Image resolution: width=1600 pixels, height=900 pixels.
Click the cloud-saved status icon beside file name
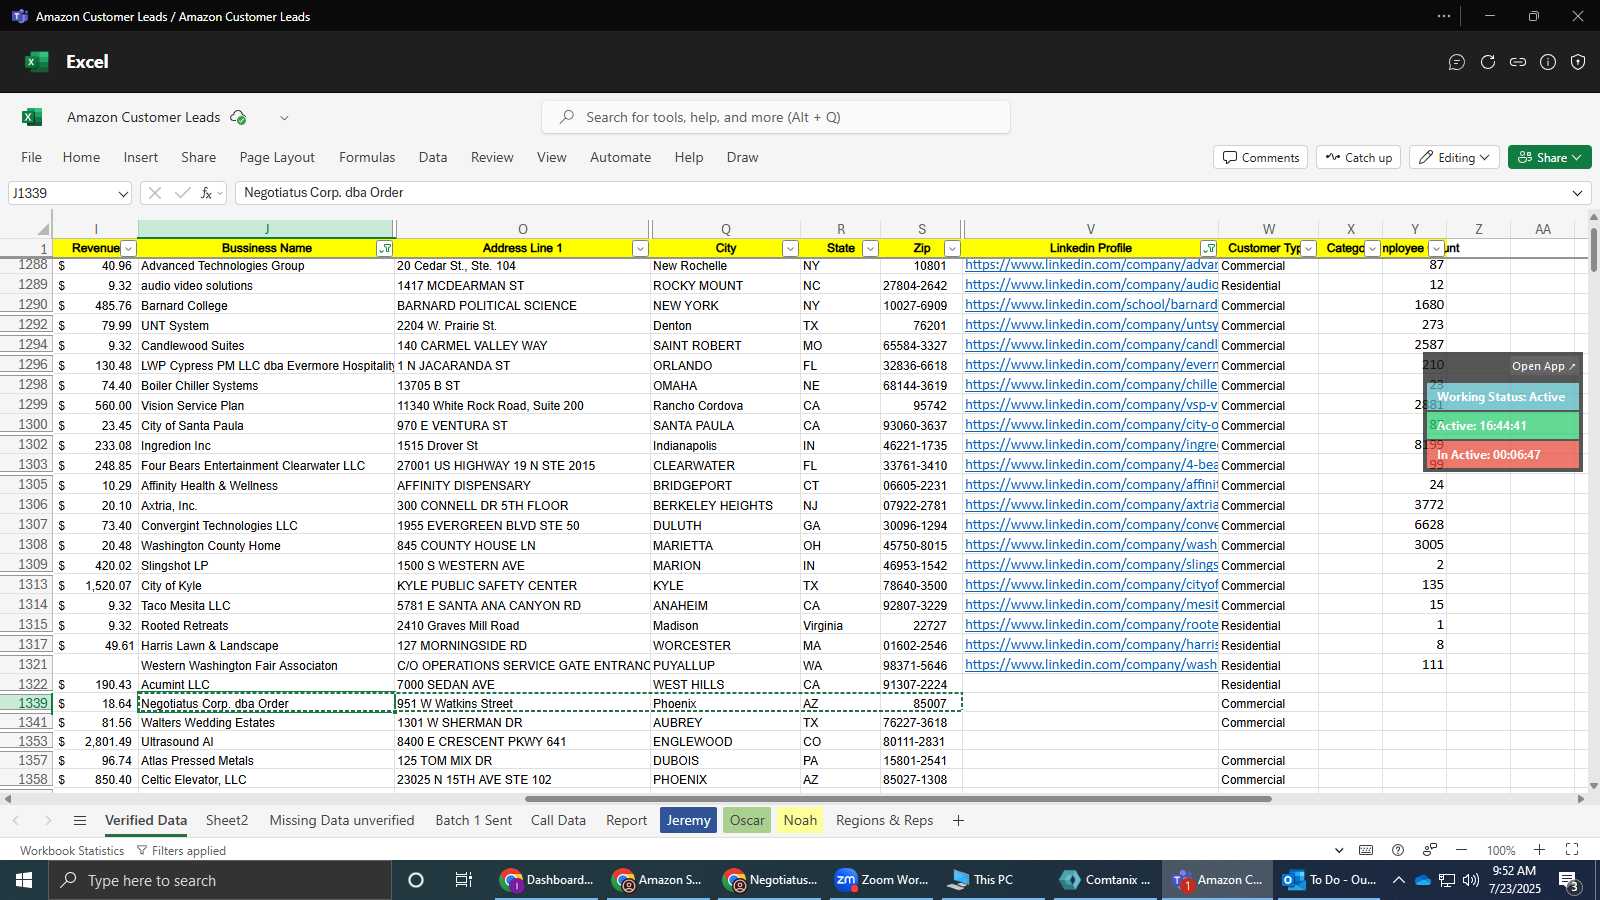[x=238, y=117]
